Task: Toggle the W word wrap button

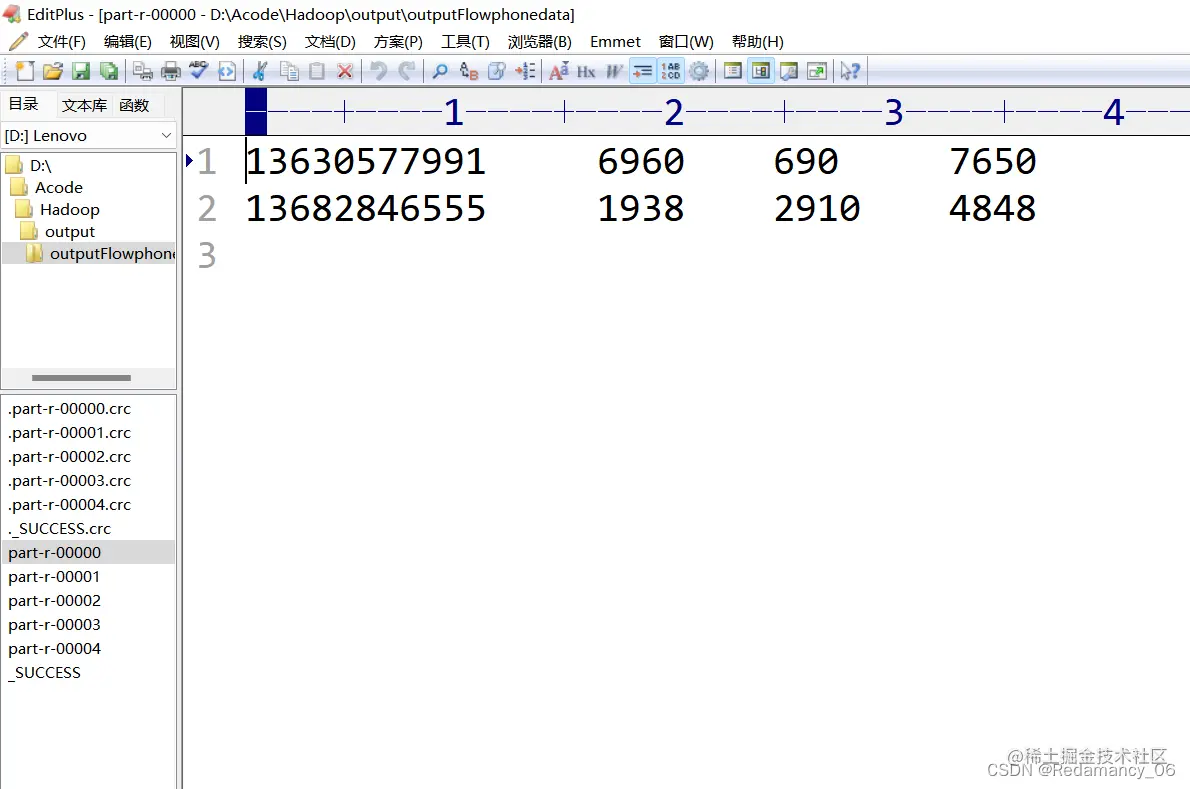Action: [x=614, y=71]
